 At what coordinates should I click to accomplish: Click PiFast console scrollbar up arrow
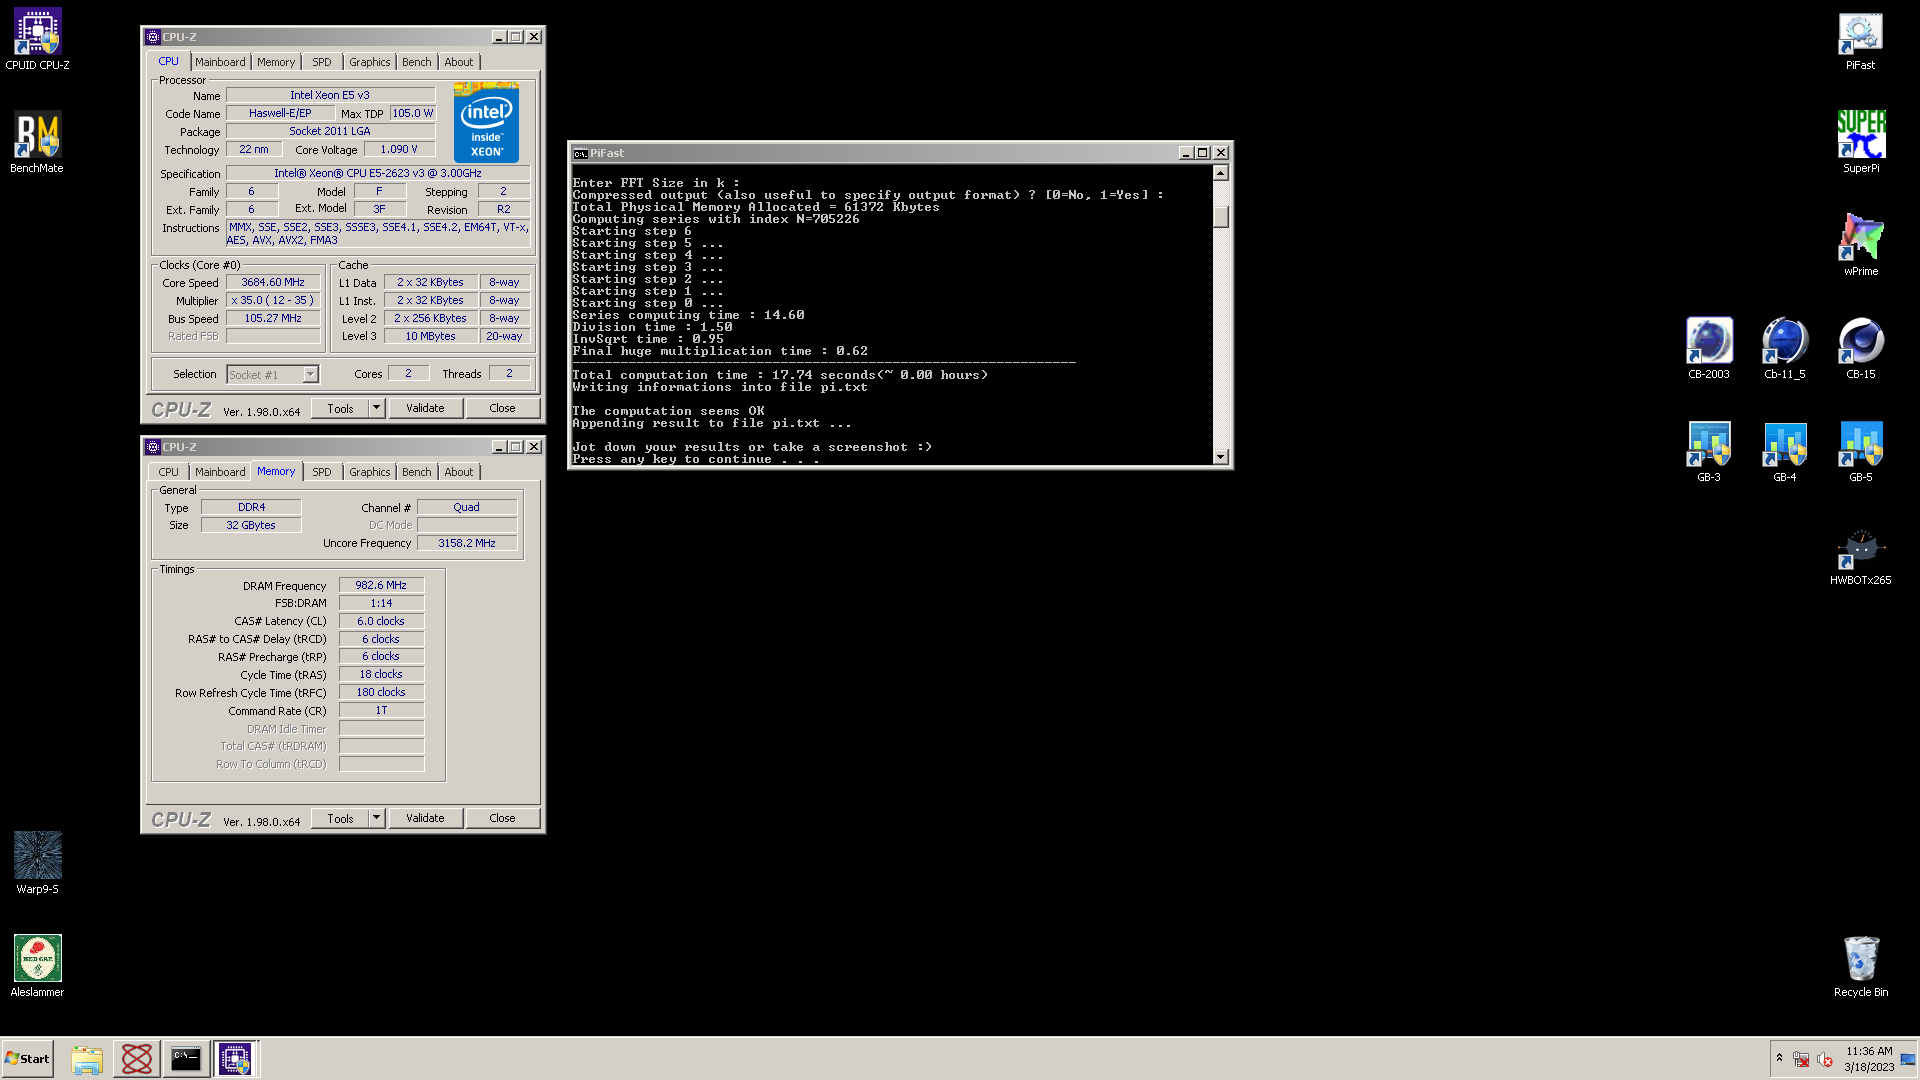(1220, 173)
